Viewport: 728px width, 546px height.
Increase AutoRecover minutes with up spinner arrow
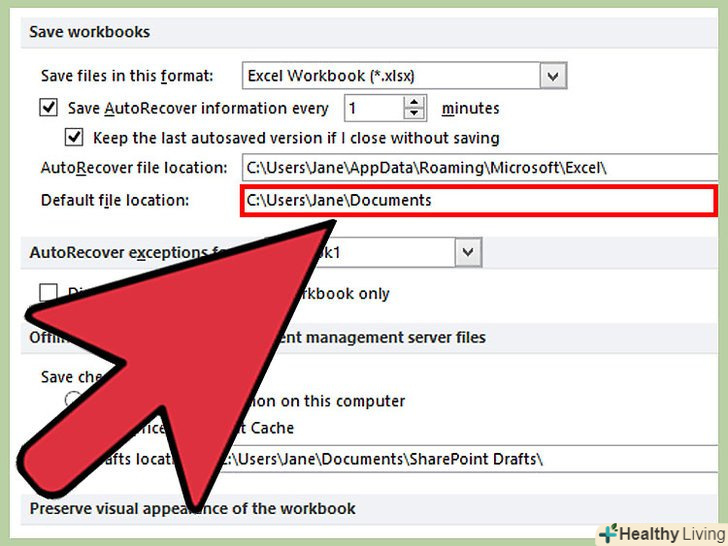(414, 102)
